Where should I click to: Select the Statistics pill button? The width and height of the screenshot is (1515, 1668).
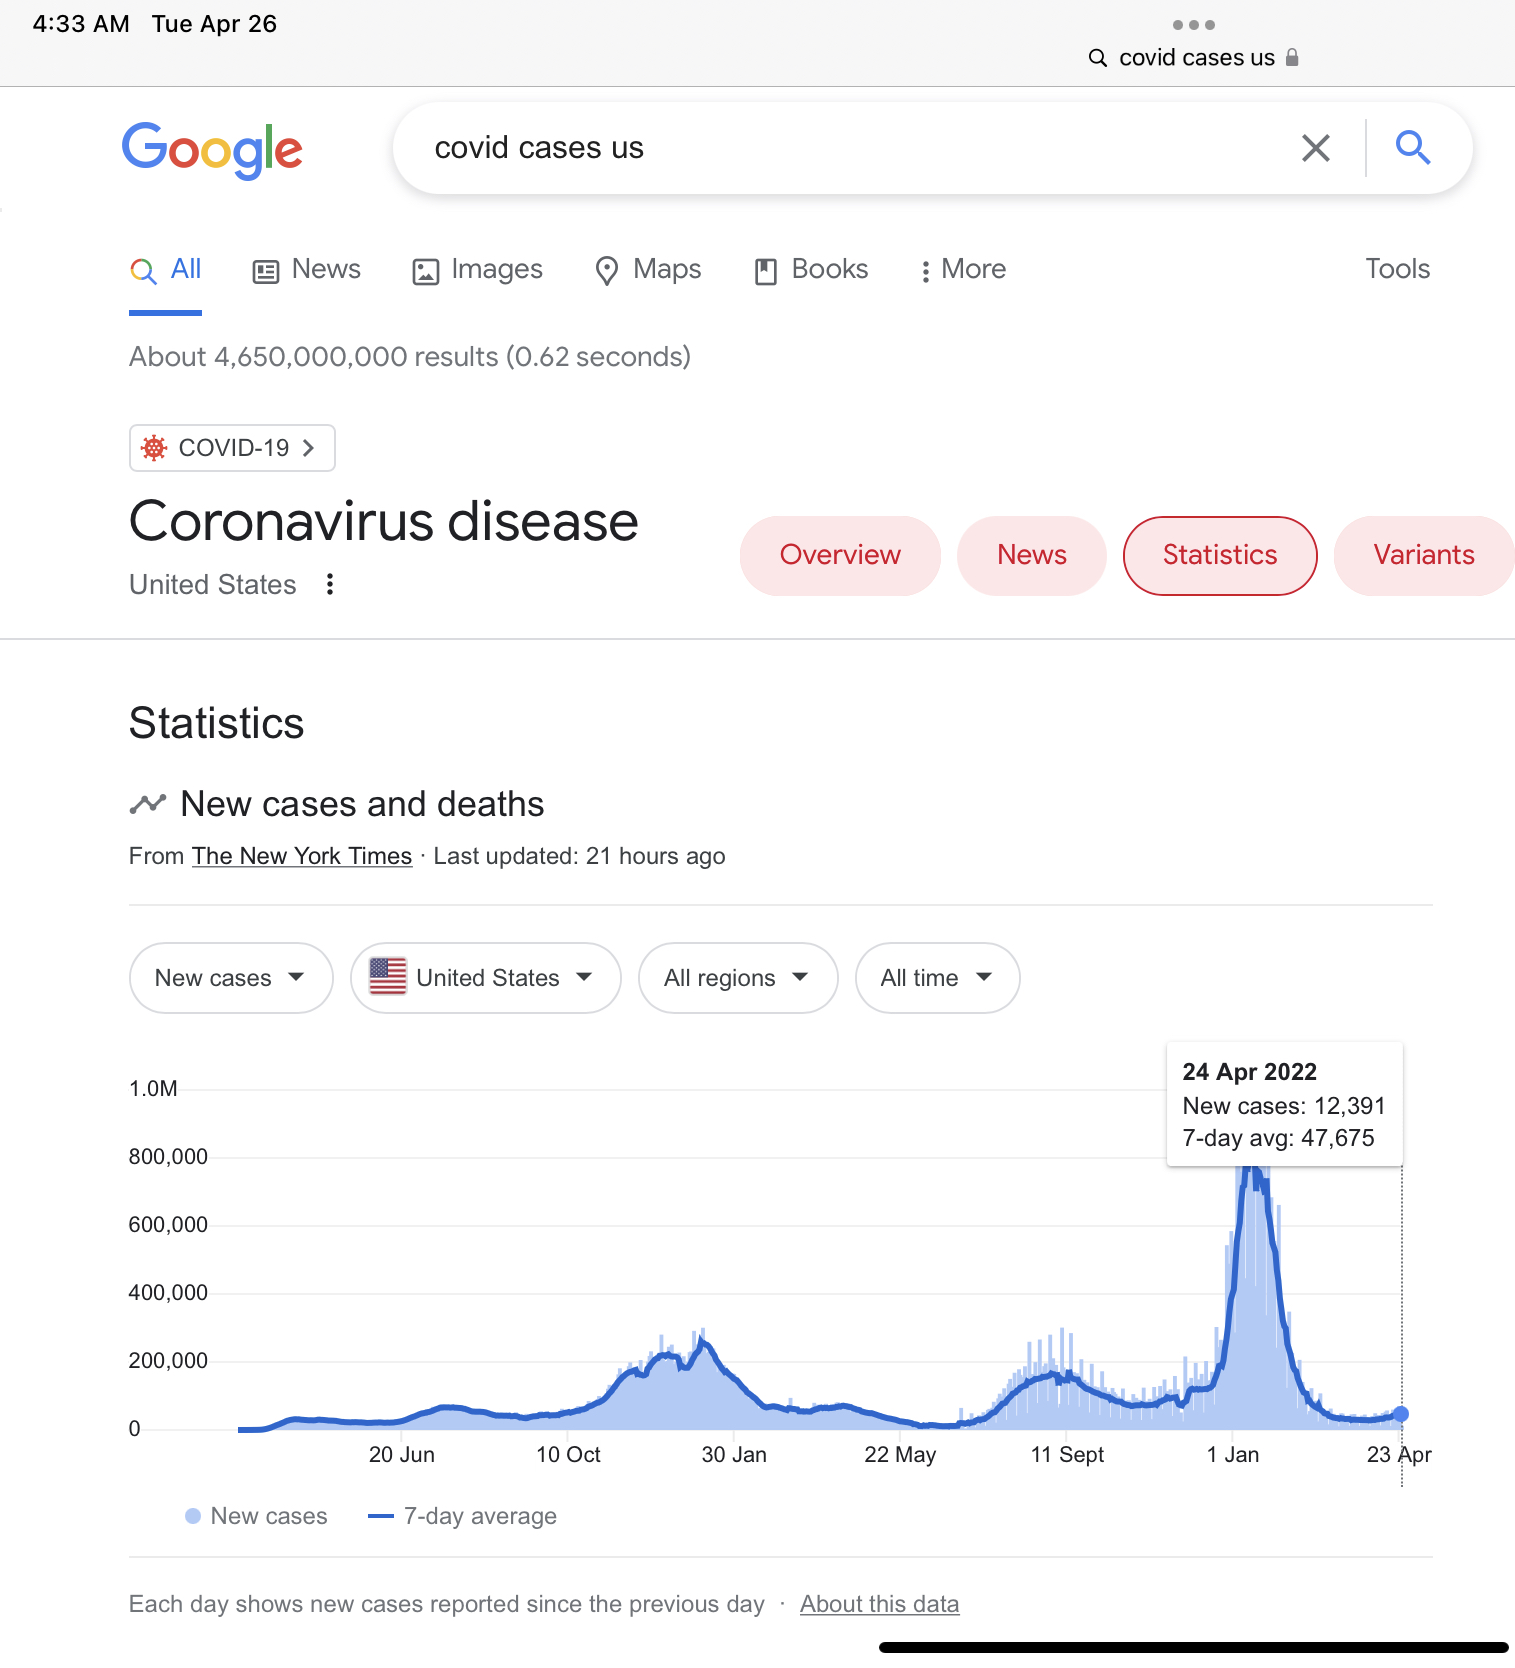(1219, 555)
